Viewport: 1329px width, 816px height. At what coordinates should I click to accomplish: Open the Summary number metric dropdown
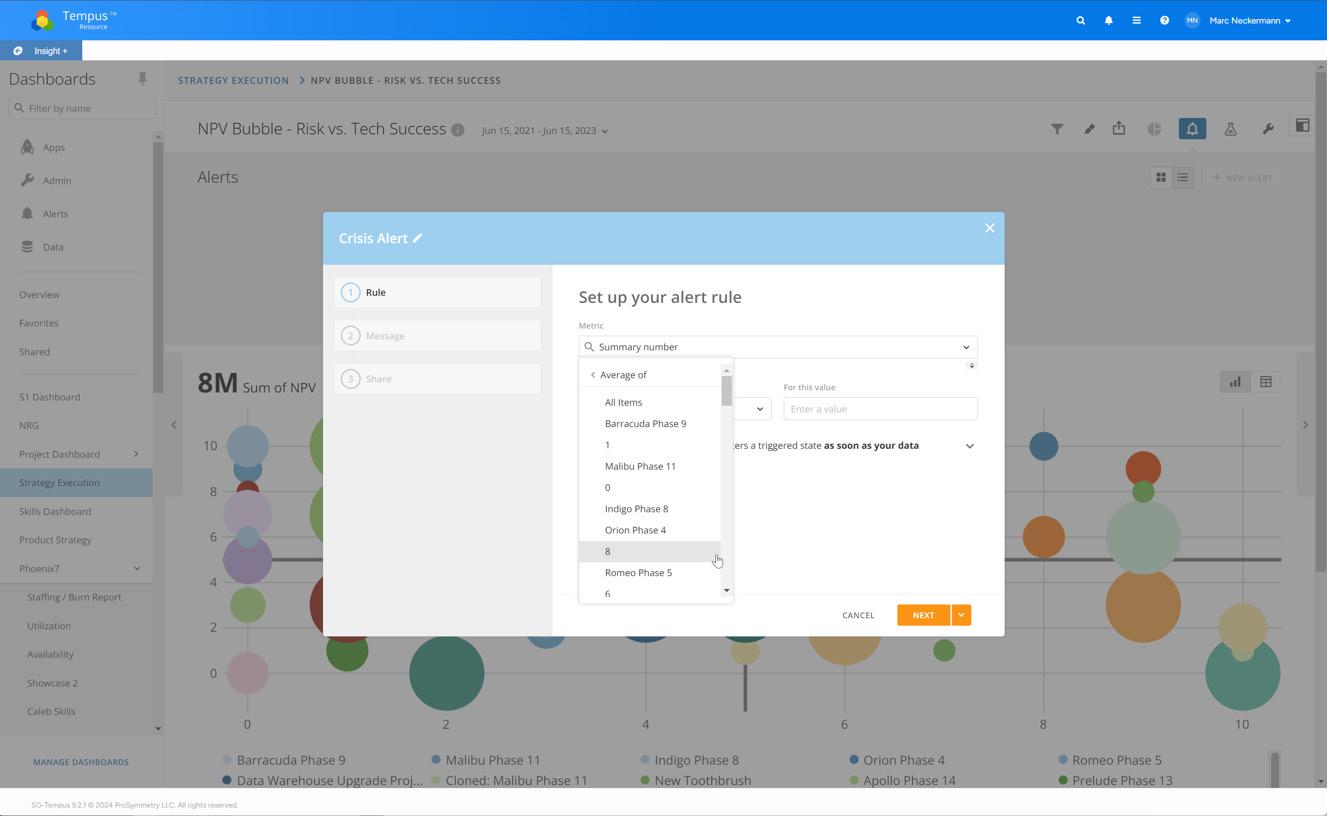click(x=777, y=347)
